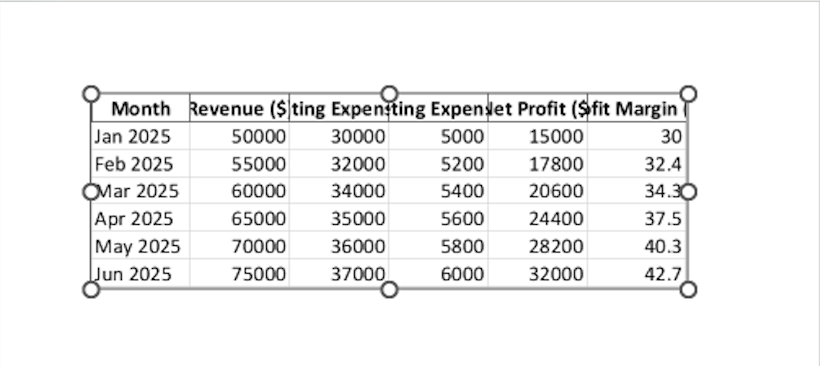Click the middle-left resize handle
The width and height of the screenshot is (820, 366).
click(91, 192)
